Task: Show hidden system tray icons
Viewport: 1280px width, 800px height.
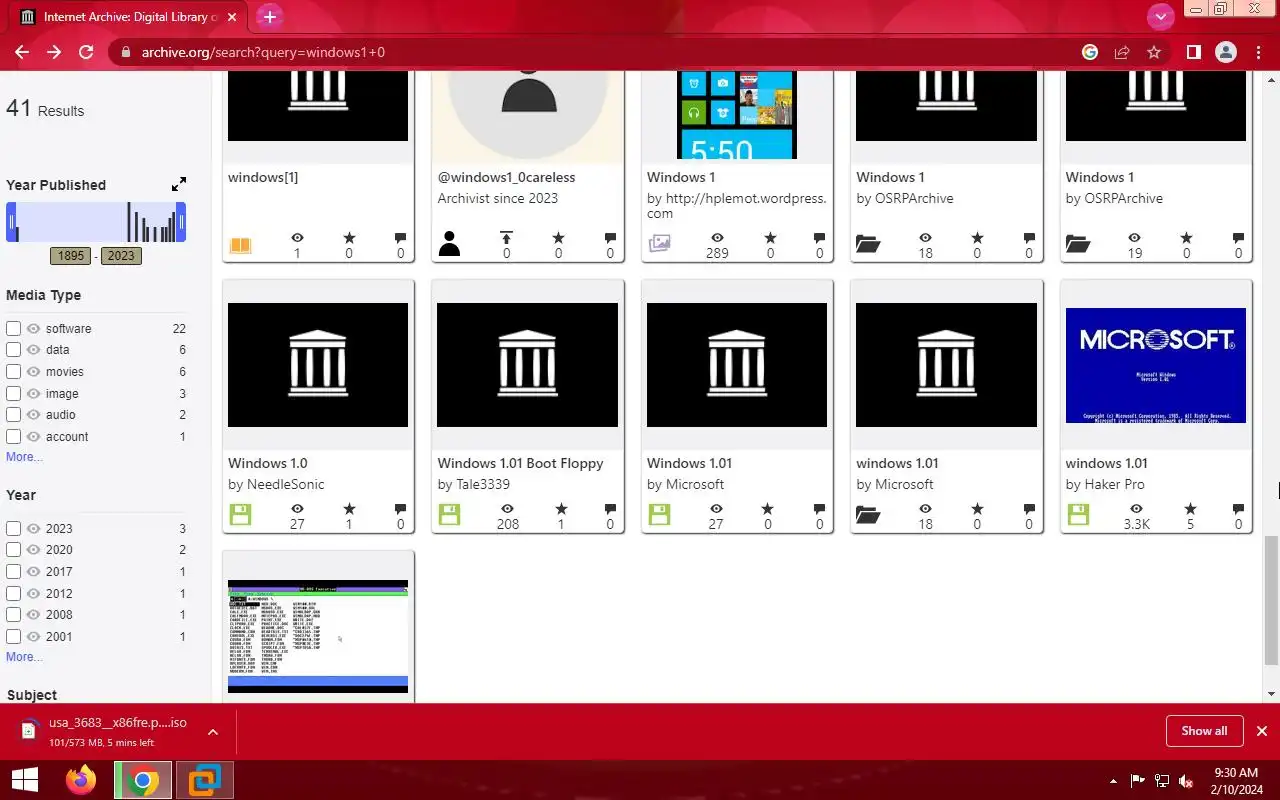Action: [x=1113, y=781]
